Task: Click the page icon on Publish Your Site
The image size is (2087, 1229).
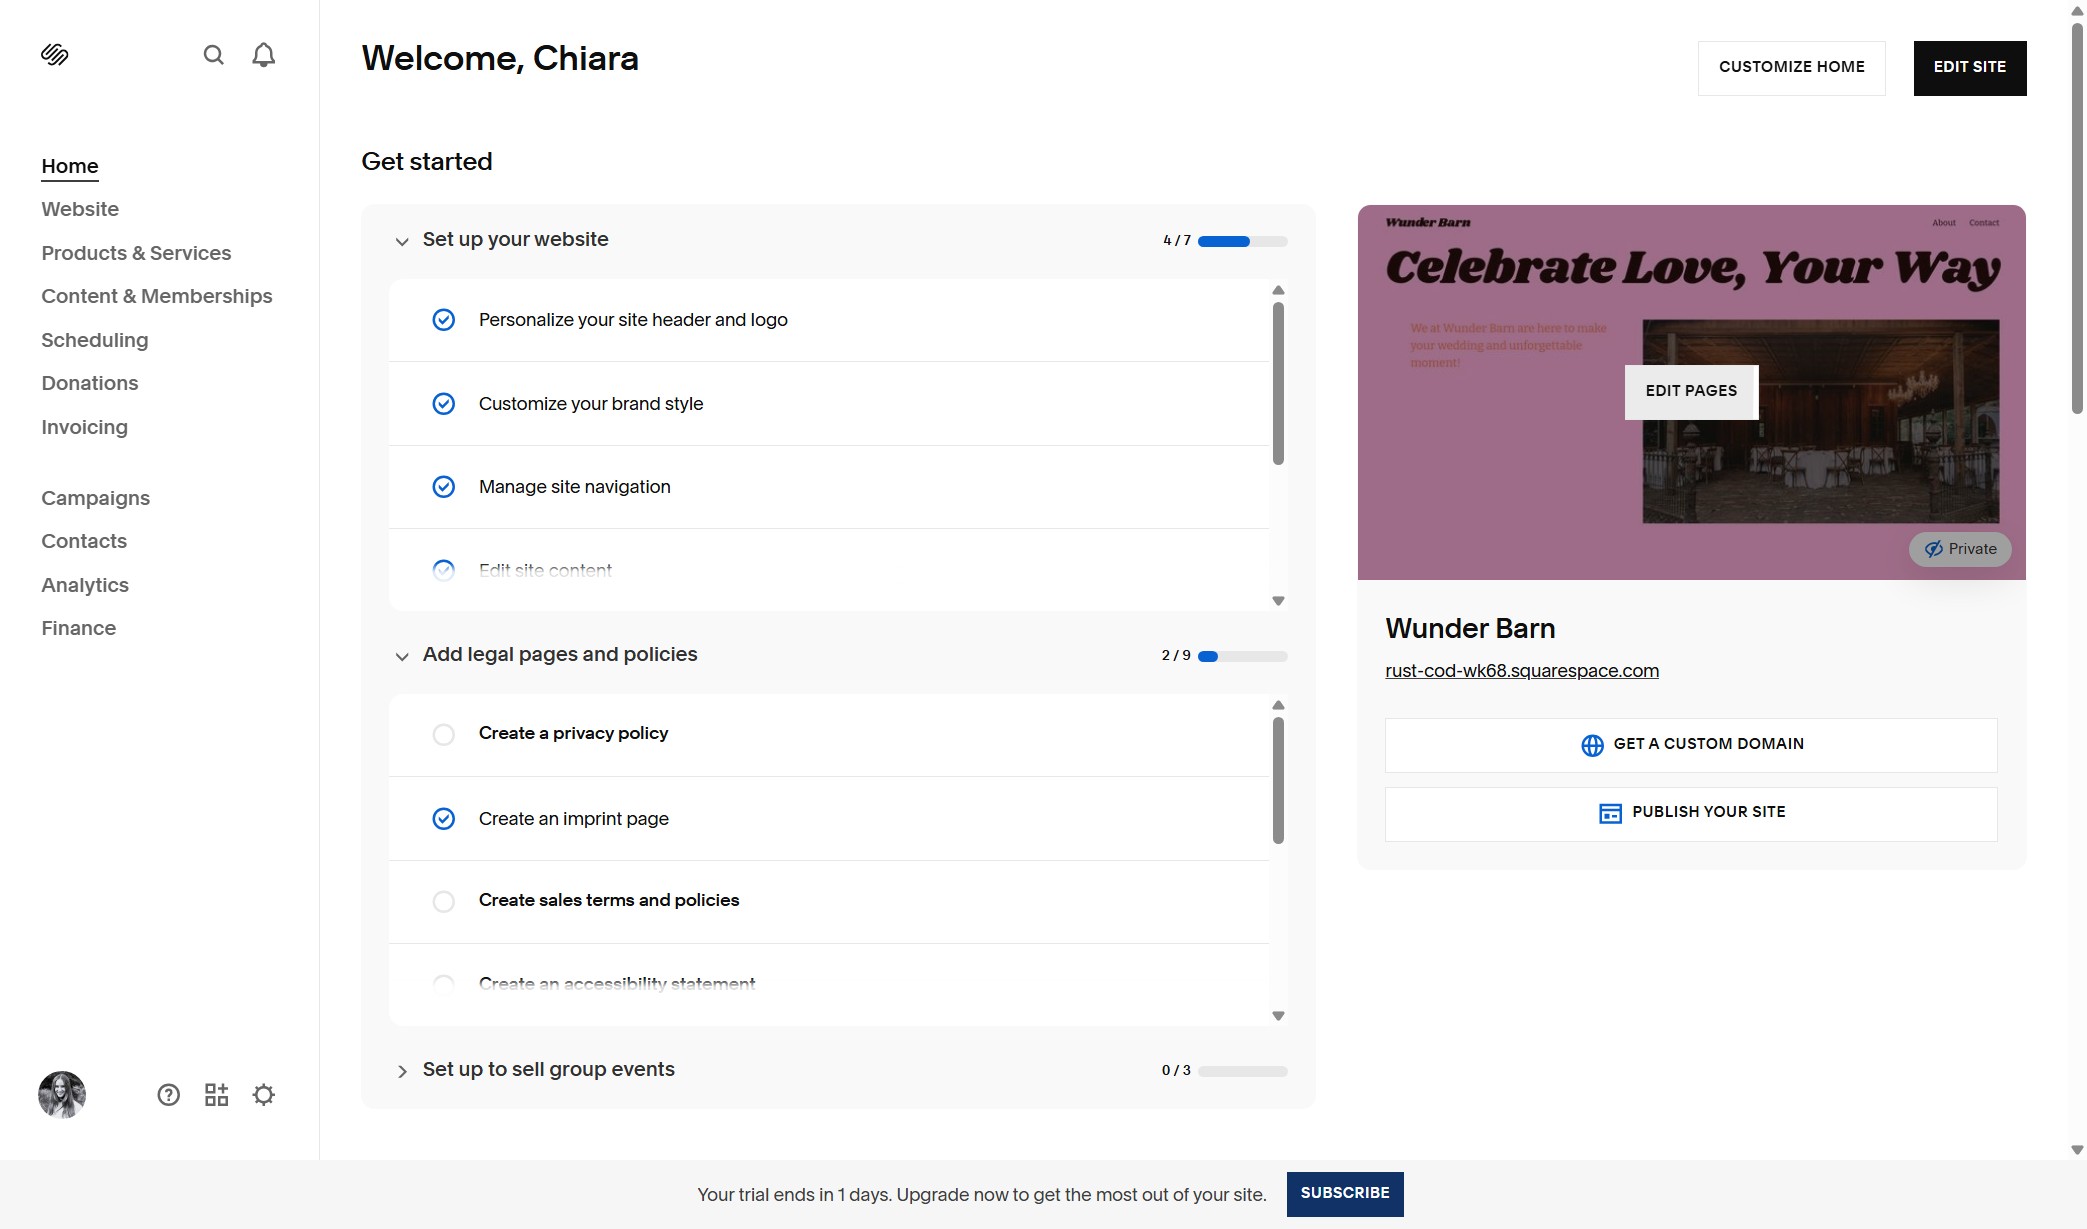Action: click(x=1610, y=813)
